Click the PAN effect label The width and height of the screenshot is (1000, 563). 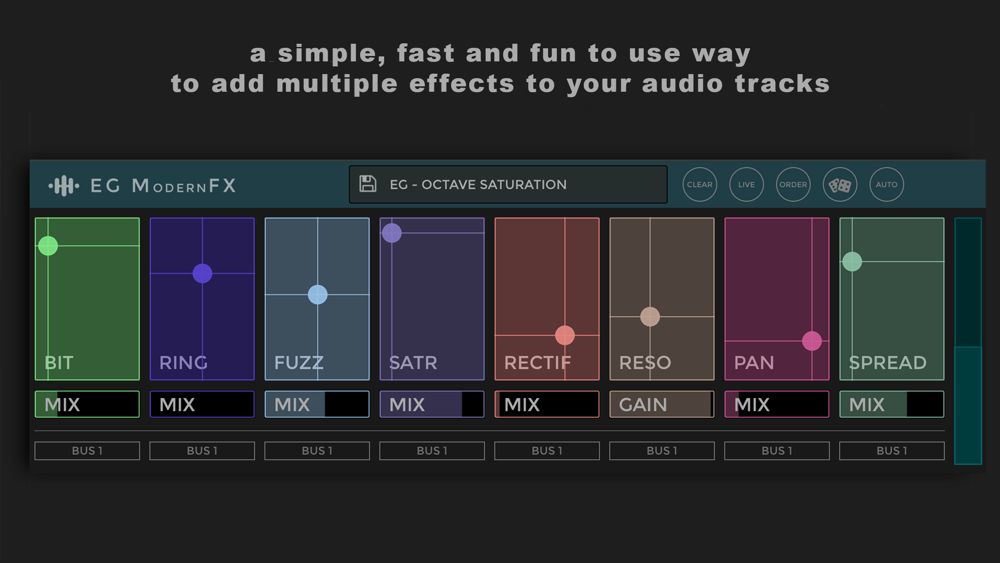(x=754, y=363)
